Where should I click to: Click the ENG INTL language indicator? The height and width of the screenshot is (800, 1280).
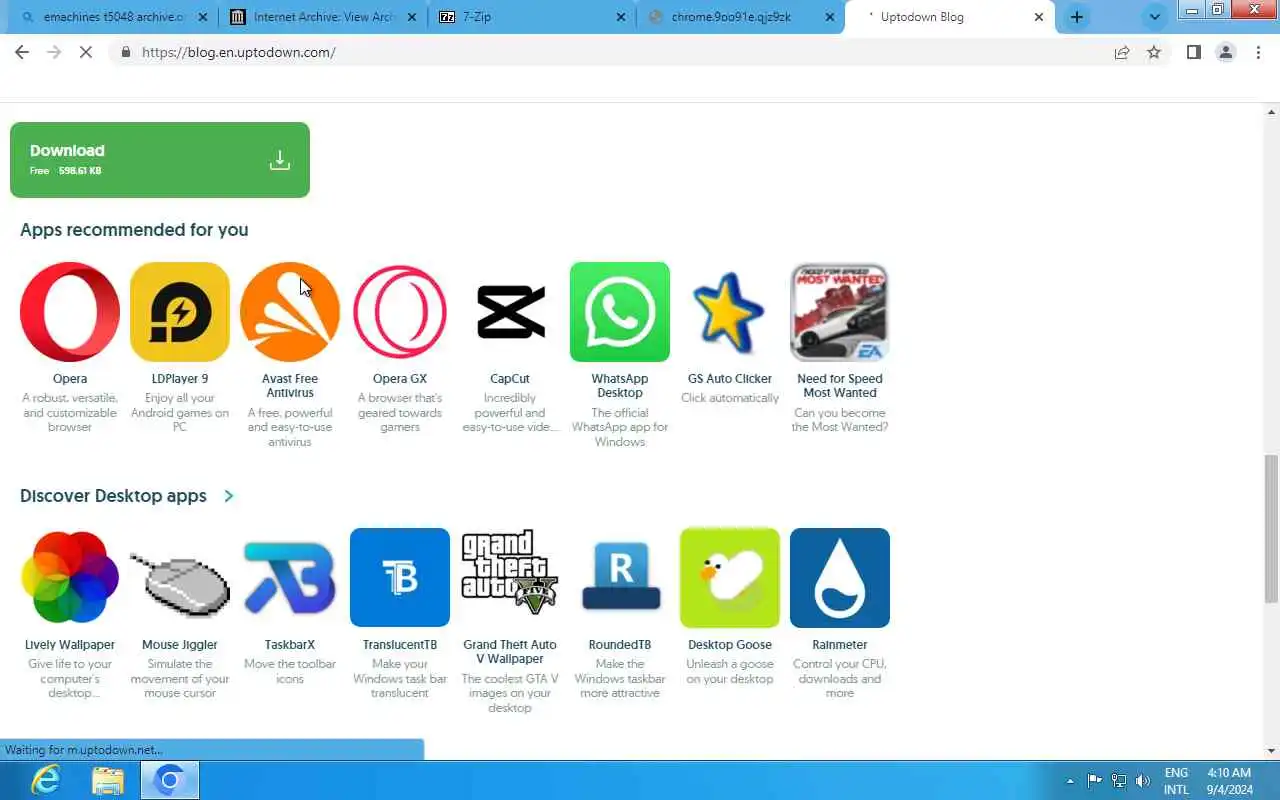coord(1176,781)
